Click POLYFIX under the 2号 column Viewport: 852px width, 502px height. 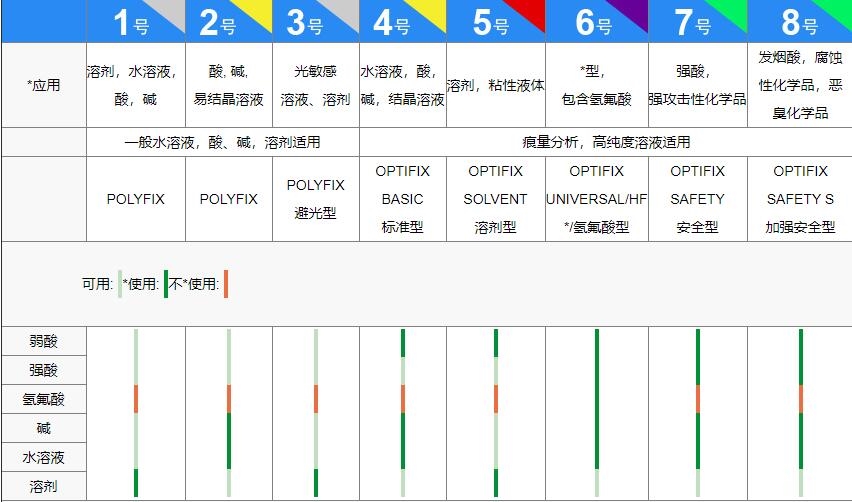coord(229,199)
